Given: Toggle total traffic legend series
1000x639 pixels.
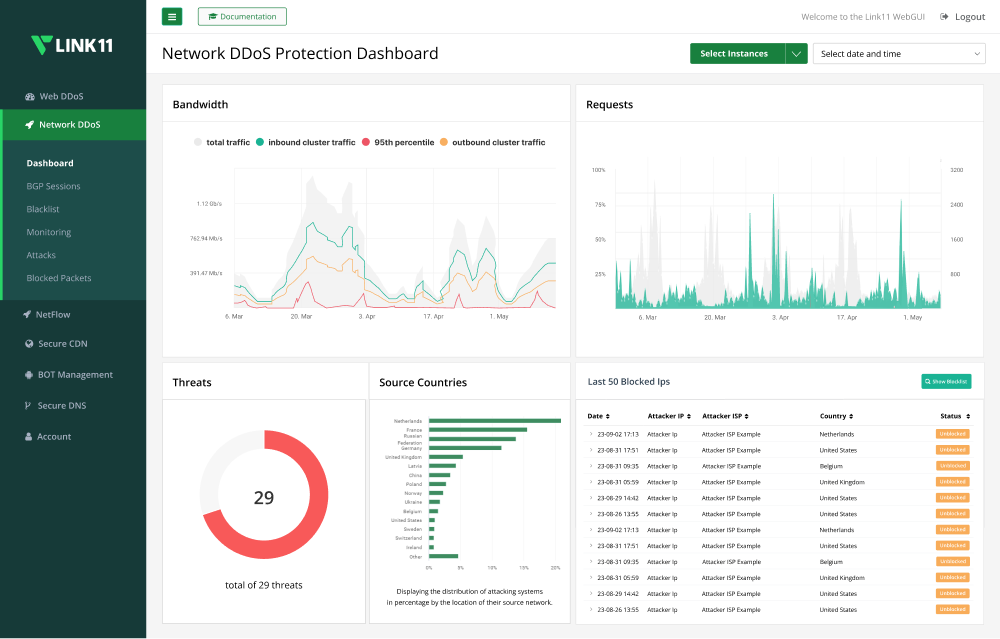Looking at the screenshot, I should [x=222, y=142].
